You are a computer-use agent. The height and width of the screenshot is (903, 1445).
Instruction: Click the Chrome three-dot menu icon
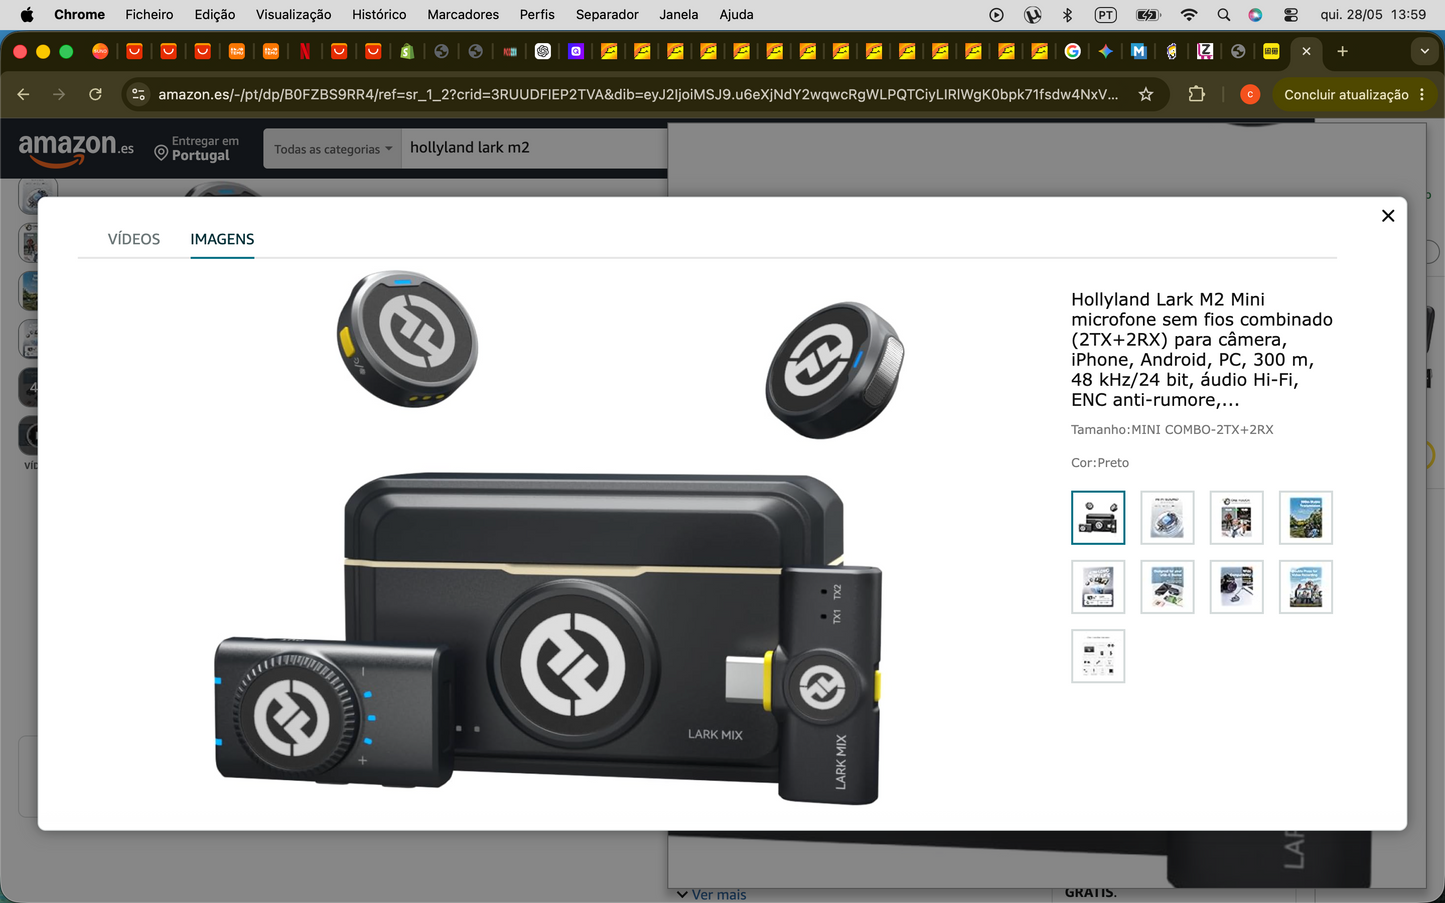click(1422, 94)
